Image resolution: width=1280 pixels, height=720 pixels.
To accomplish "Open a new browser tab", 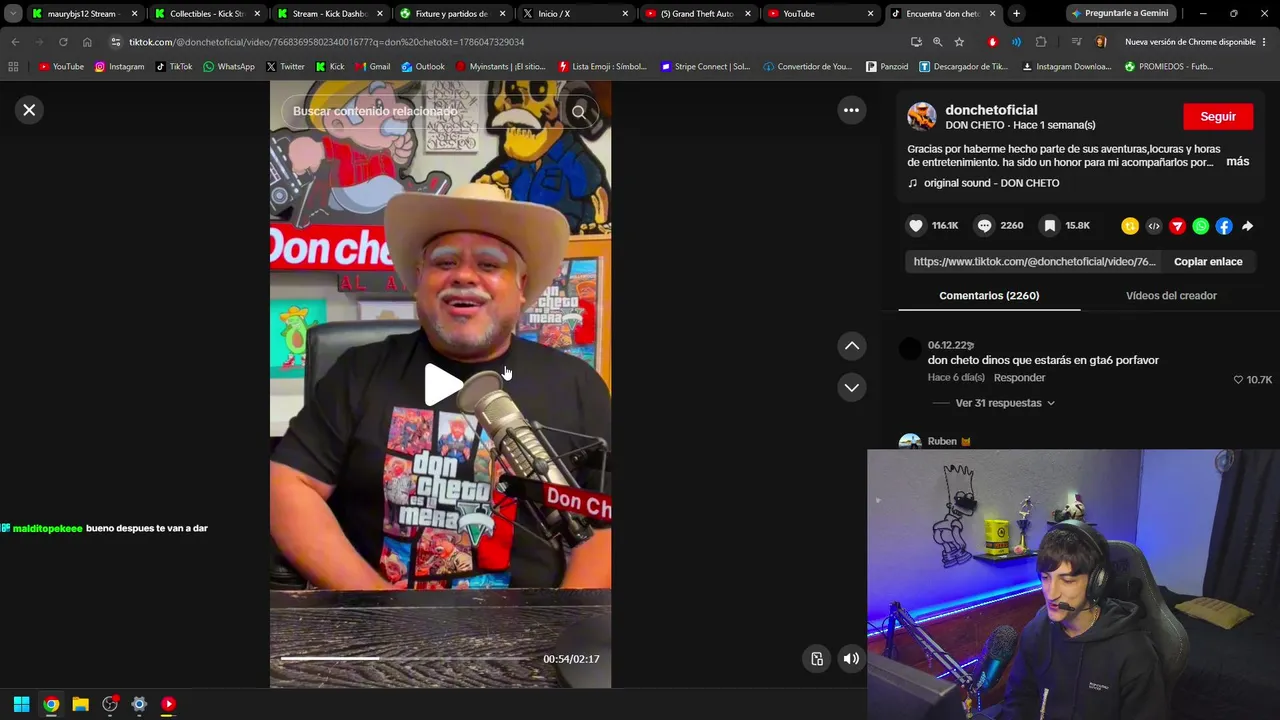I will pos(1016,14).
